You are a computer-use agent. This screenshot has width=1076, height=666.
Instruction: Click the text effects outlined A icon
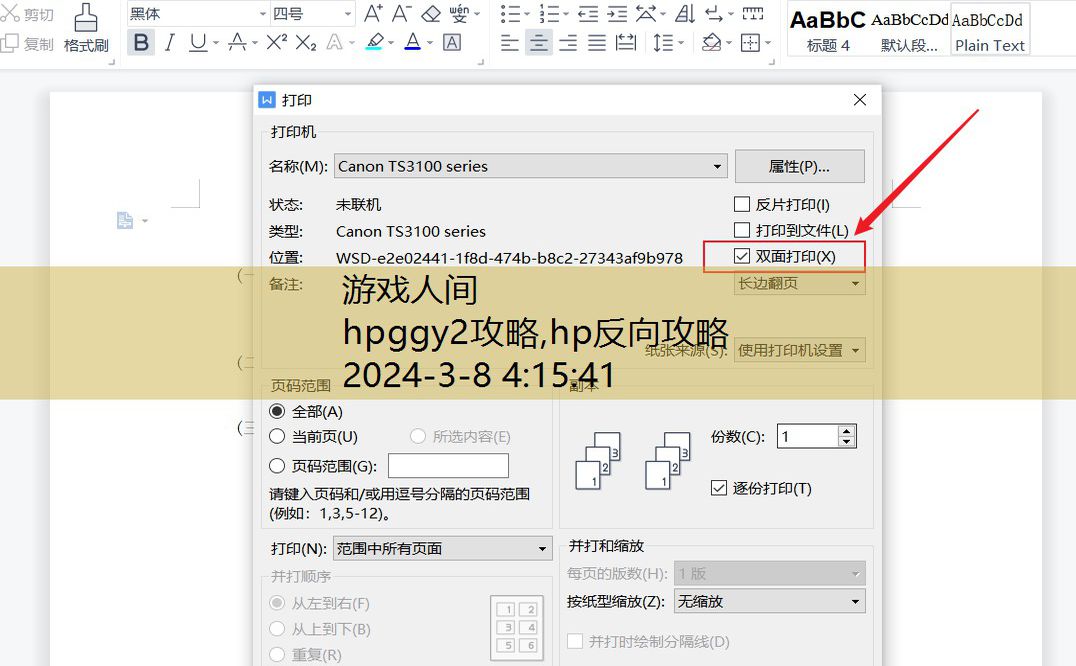point(334,43)
